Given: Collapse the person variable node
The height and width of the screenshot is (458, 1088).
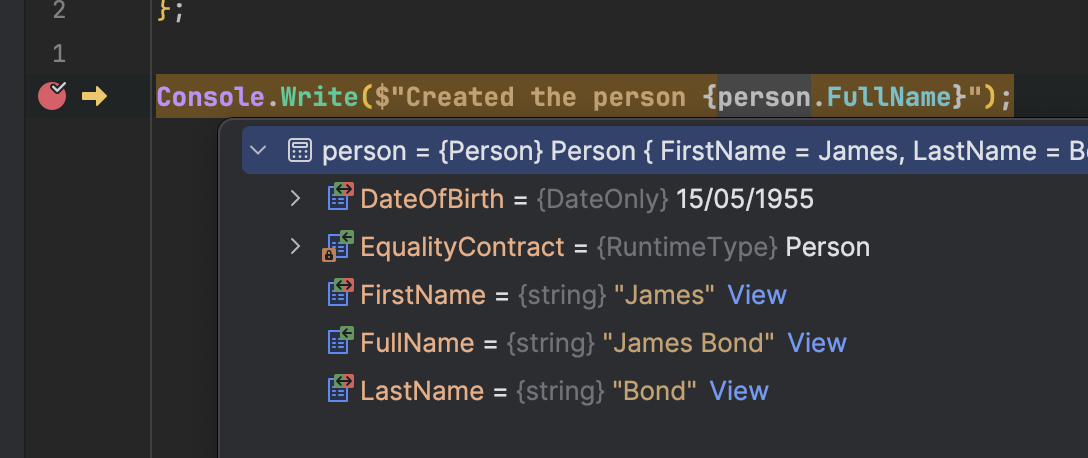Looking at the screenshot, I should click(259, 151).
